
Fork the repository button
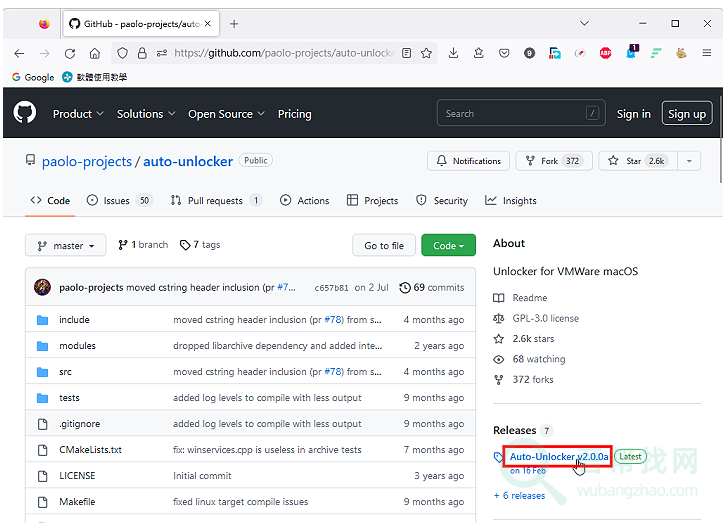[x=554, y=161]
